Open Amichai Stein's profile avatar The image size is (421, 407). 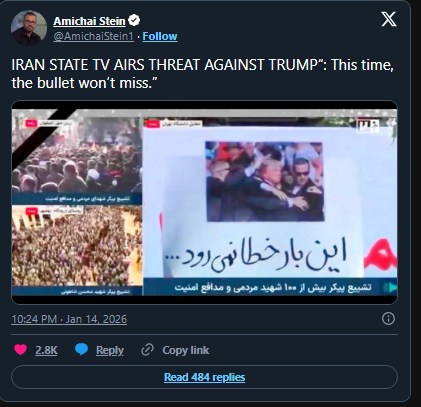point(29,28)
